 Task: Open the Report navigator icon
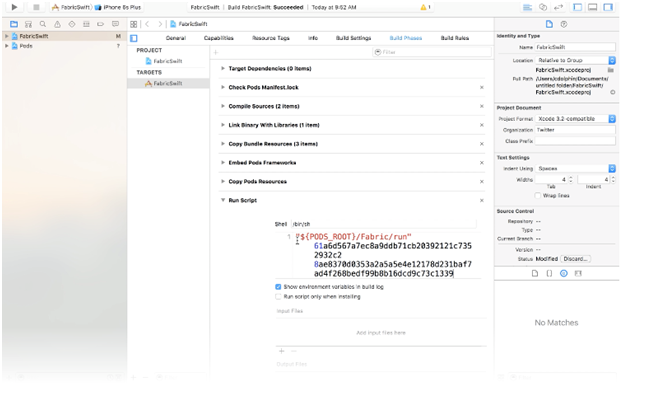pos(115,24)
